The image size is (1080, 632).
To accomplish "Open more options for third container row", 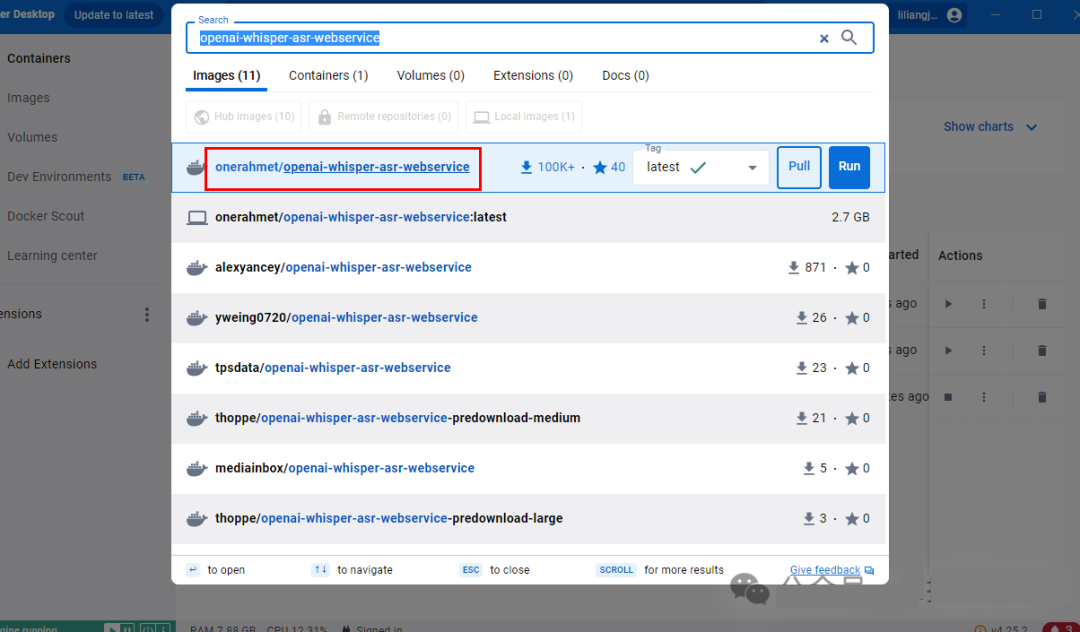I will (x=984, y=397).
